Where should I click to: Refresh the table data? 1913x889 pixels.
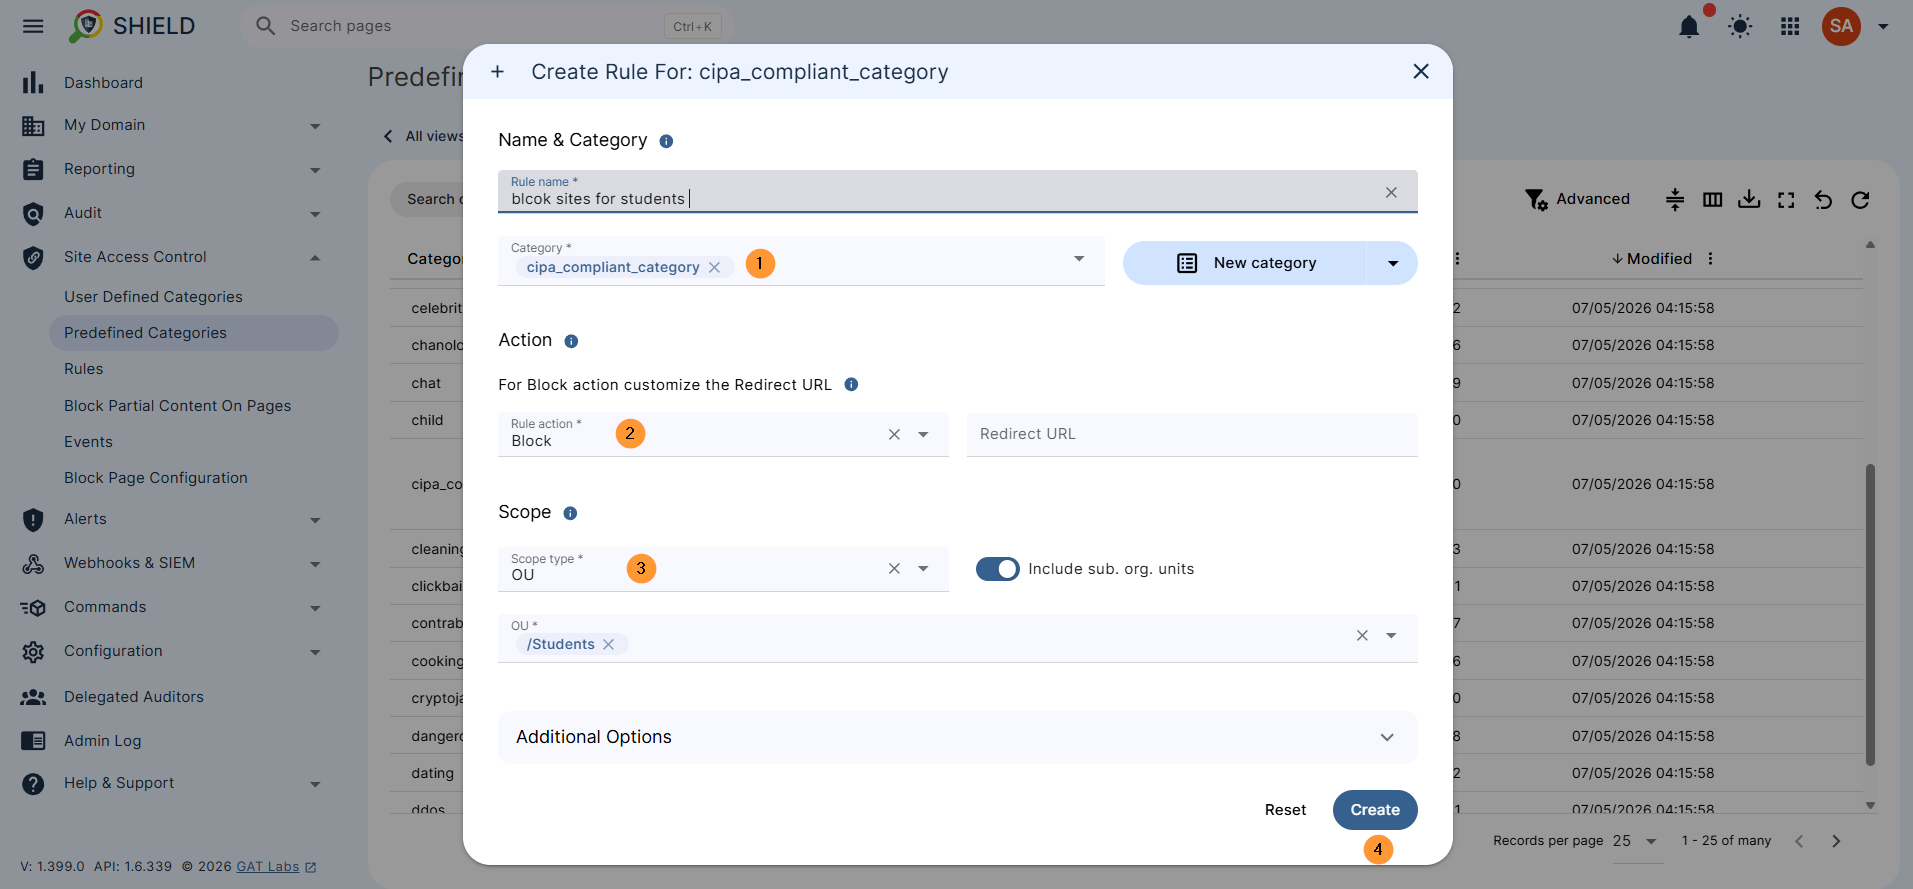(x=1860, y=200)
